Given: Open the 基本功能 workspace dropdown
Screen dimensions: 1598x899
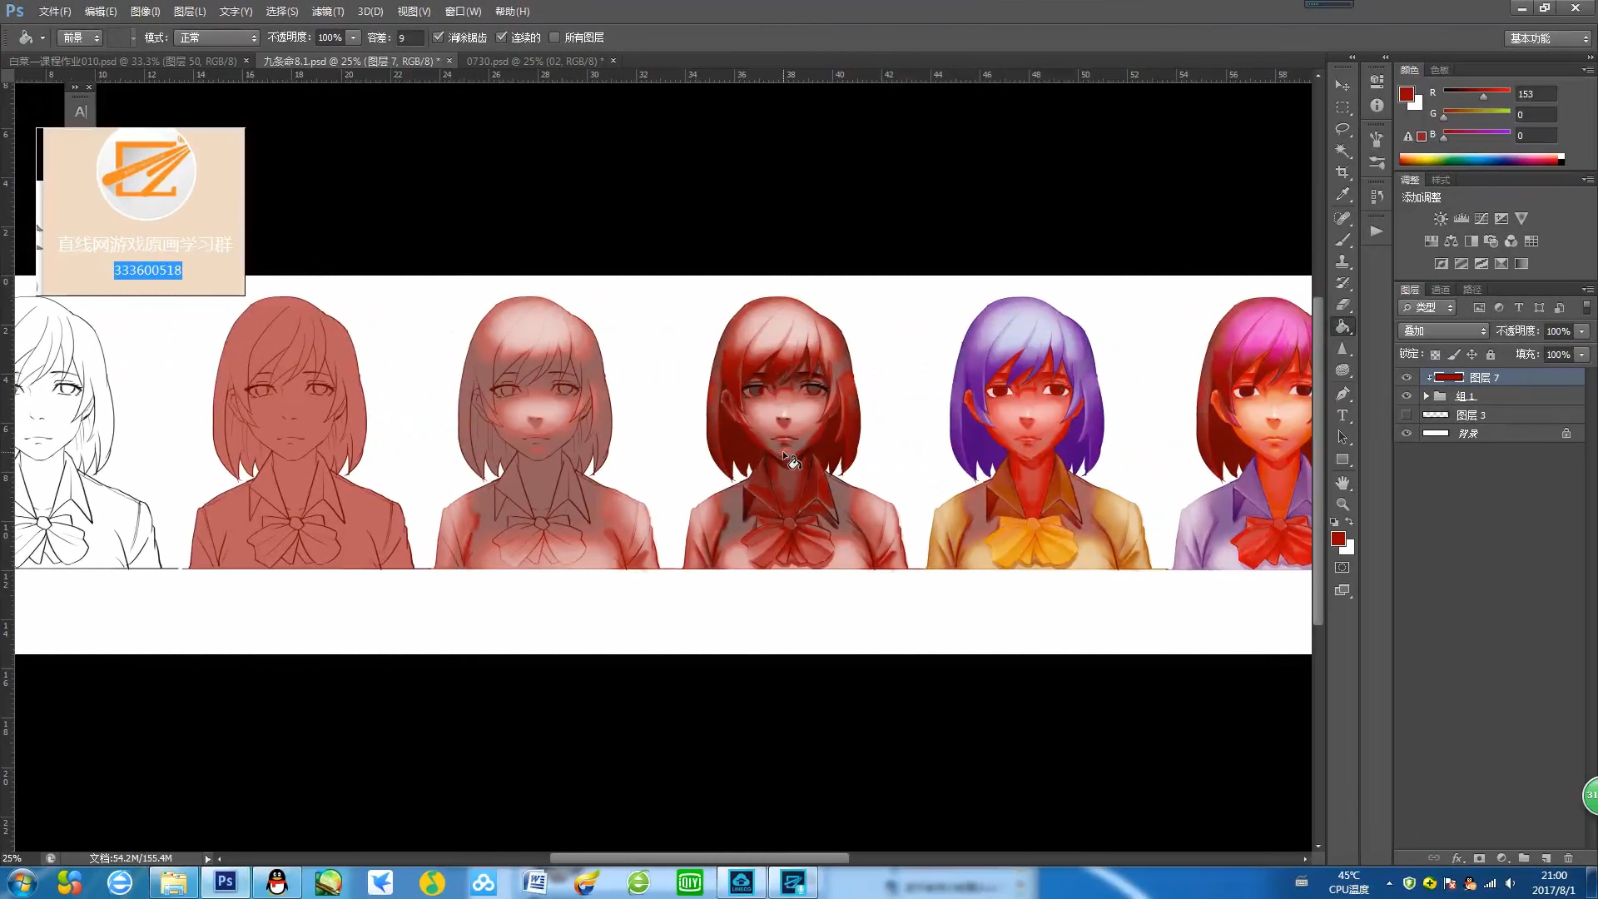Looking at the screenshot, I should pyautogui.click(x=1547, y=38).
